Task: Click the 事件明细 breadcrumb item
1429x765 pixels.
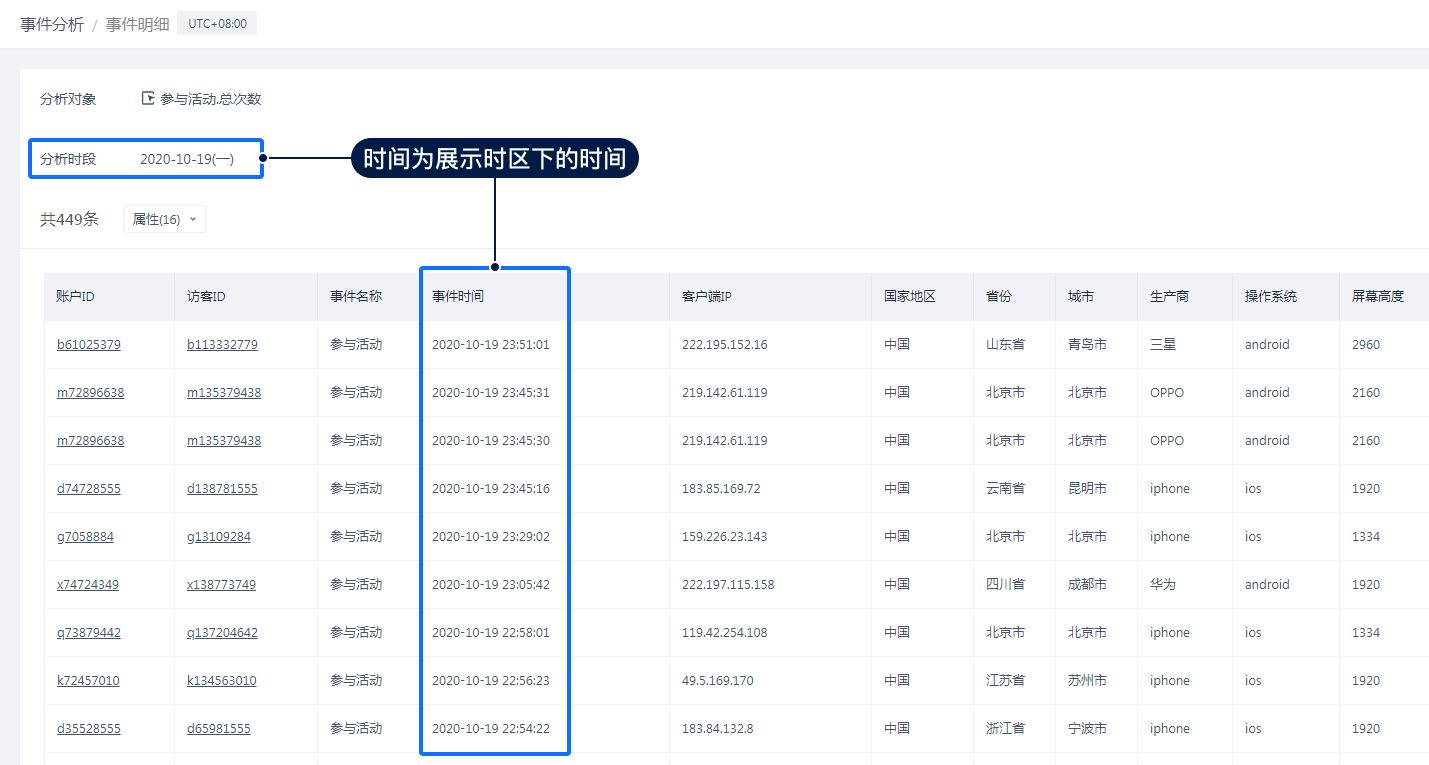Action: (138, 24)
